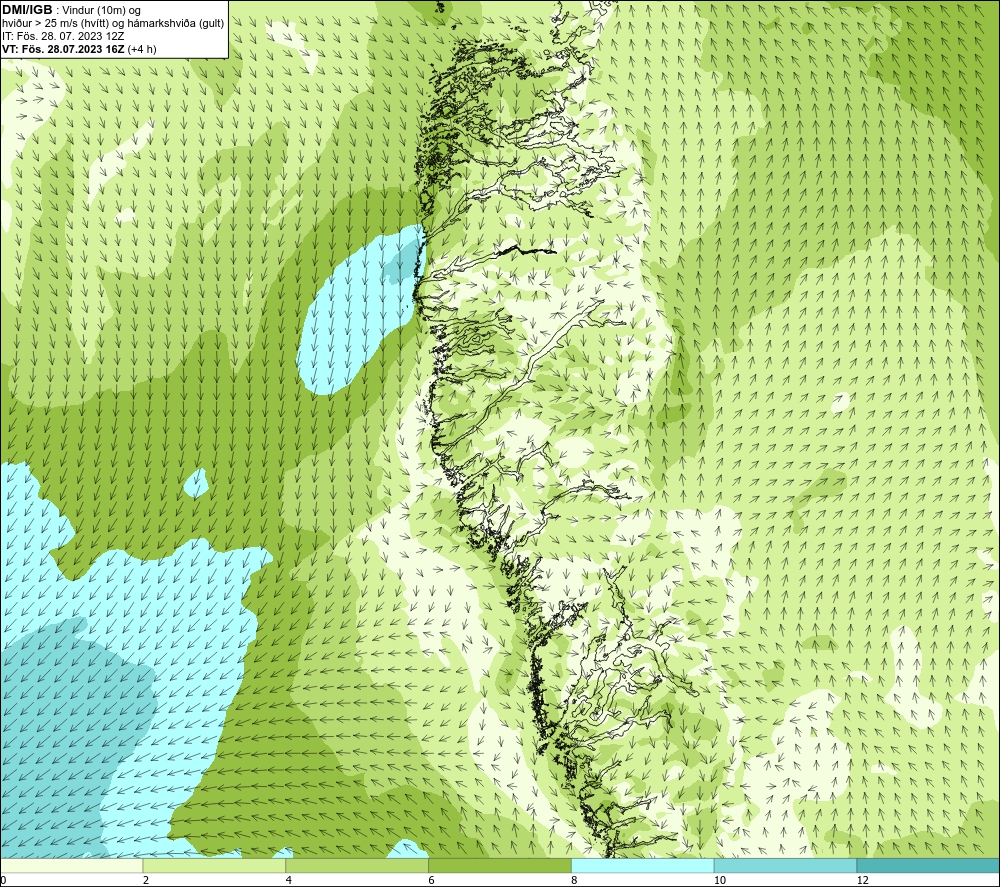The image size is (1000, 887).
Task: Click the 0–2 m/s palest color swatch
Action: tap(71, 865)
